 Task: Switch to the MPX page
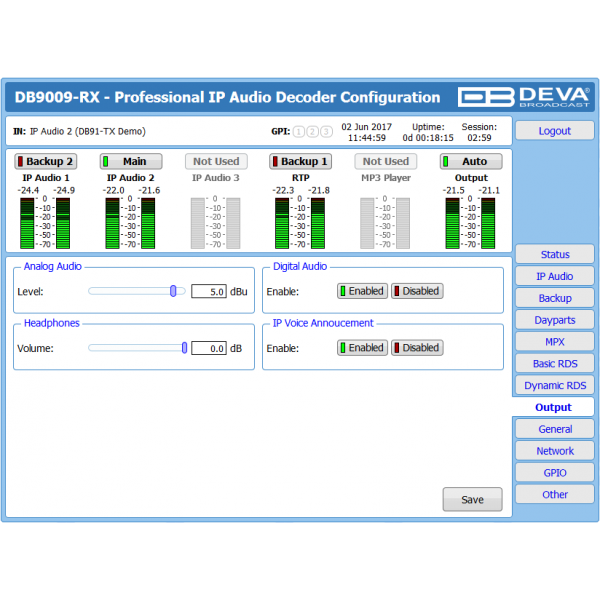[554, 342]
